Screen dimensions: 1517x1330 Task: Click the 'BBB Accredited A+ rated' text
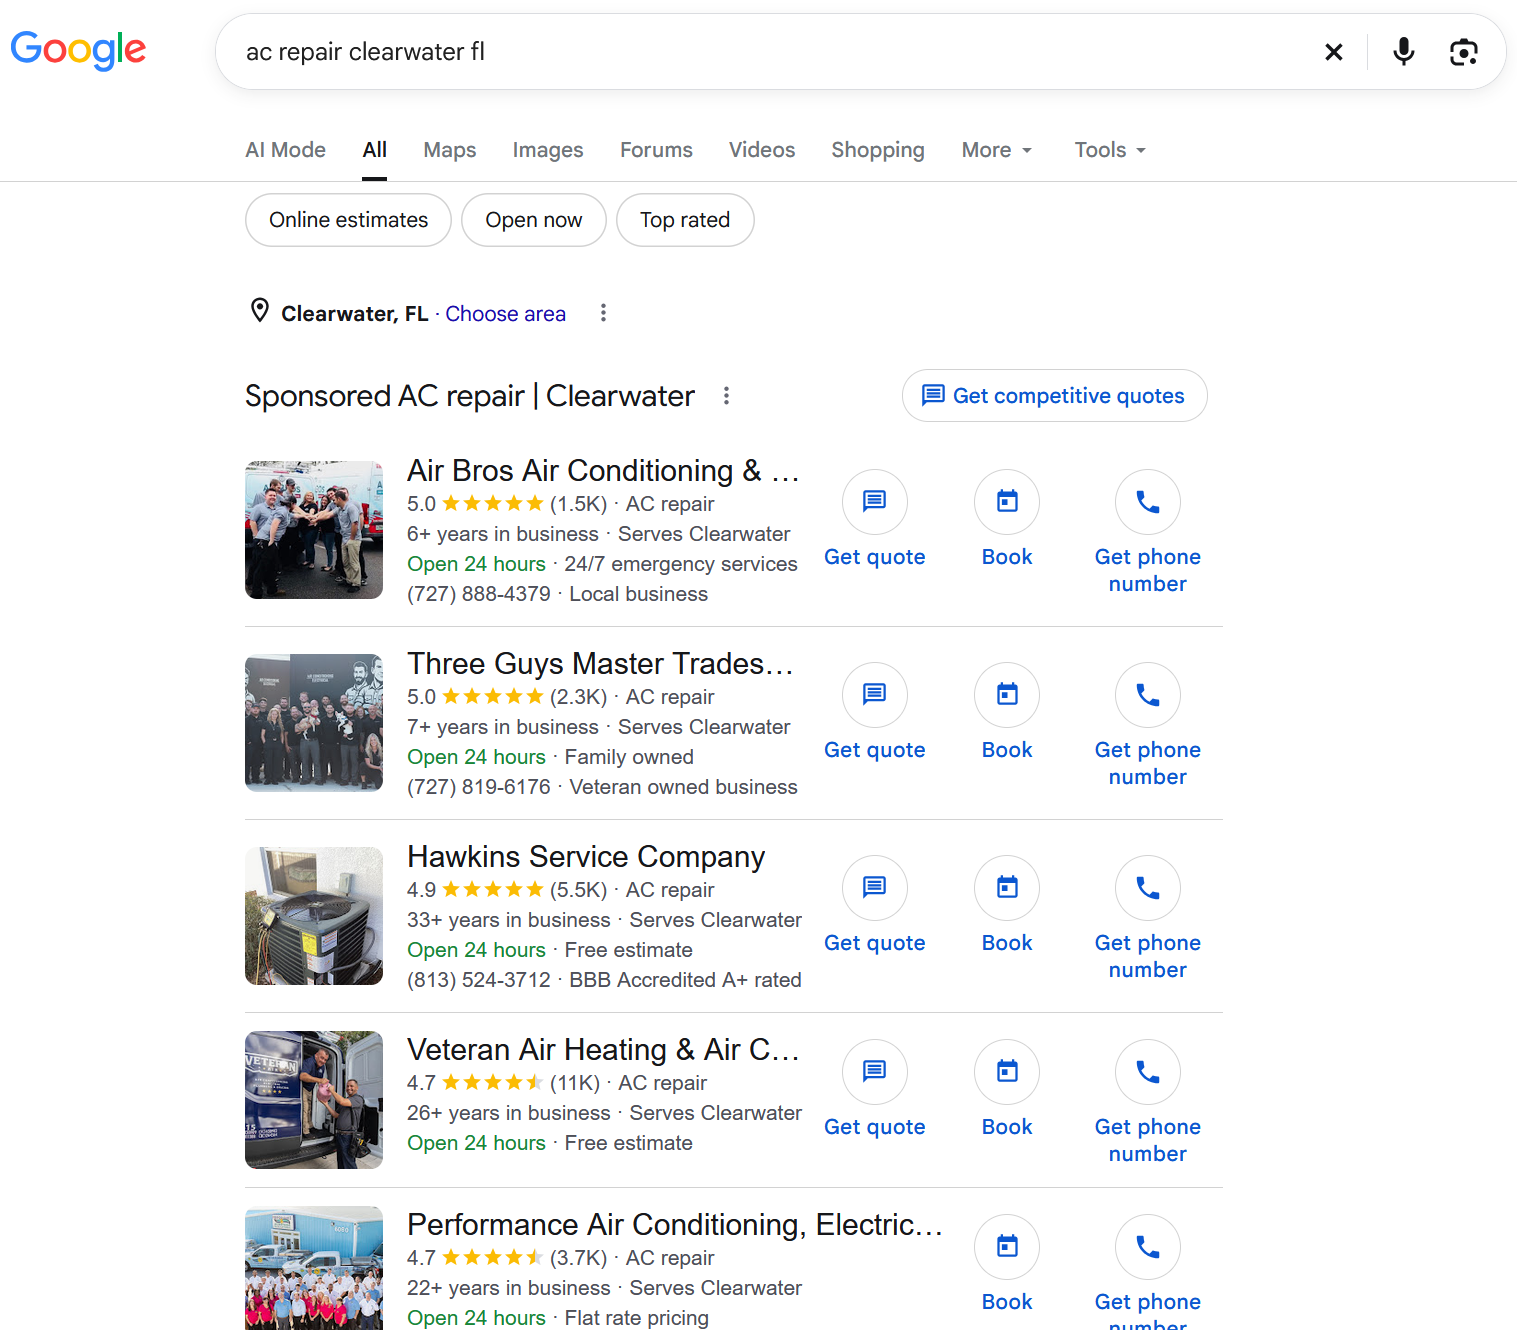click(x=685, y=980)
